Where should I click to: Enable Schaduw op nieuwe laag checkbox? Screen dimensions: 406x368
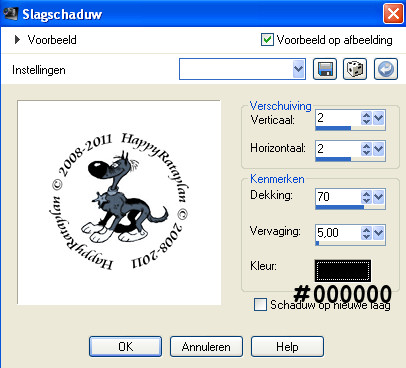(260, 304)
